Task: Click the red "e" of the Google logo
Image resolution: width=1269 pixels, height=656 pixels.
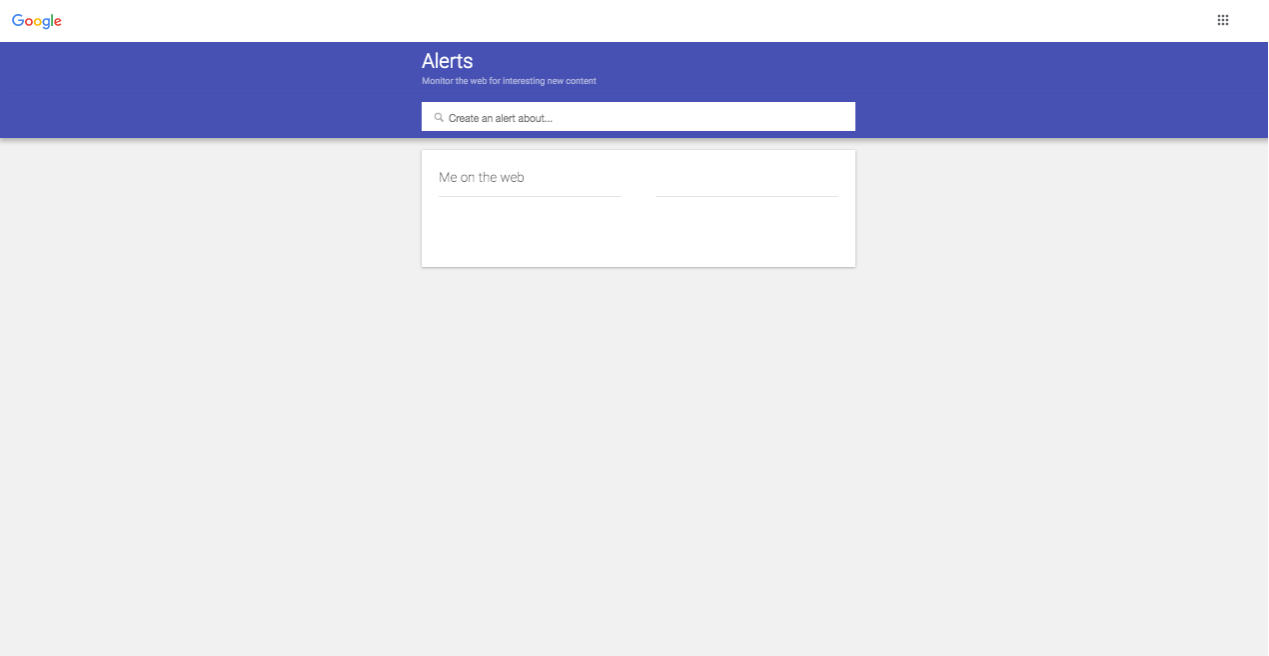Action: 57,22
